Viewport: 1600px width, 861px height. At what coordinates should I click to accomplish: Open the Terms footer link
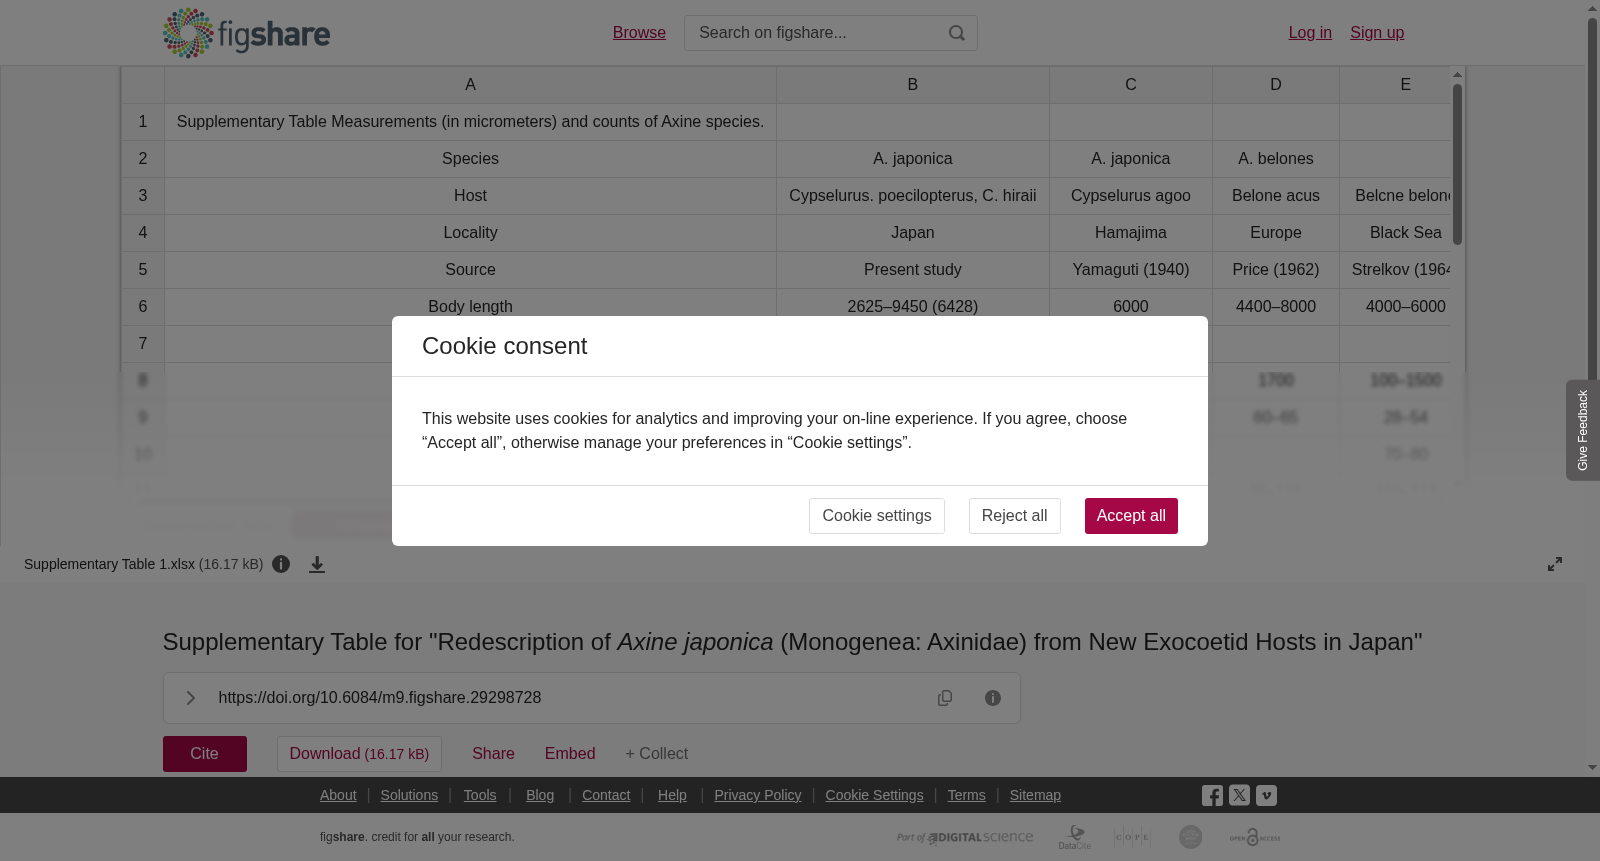click(x=966, y=795)
